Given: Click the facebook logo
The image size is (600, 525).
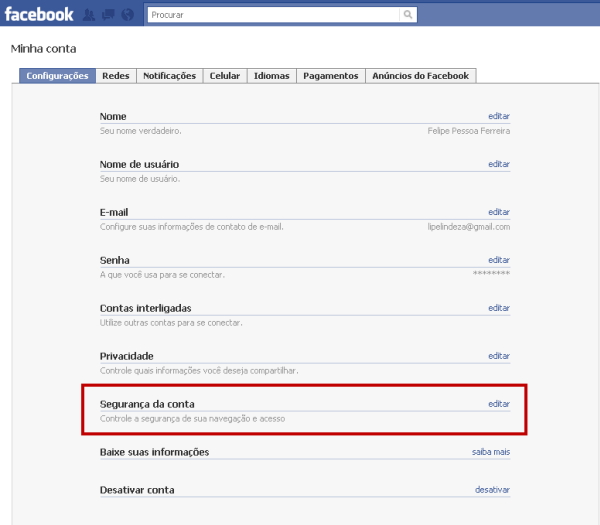Looking at the screenshot, I should pos(39,15).
